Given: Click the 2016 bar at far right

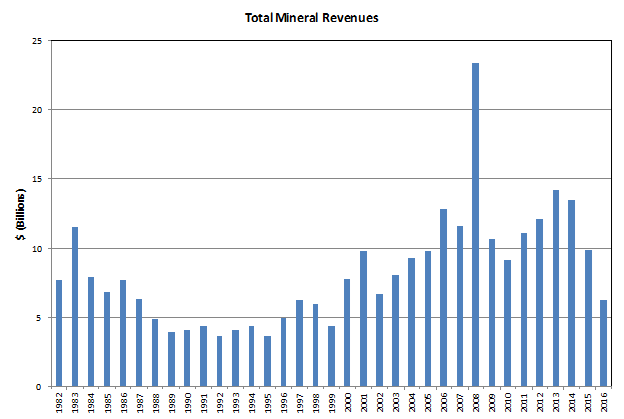Looking at the screenshot, I should (603, 343).
